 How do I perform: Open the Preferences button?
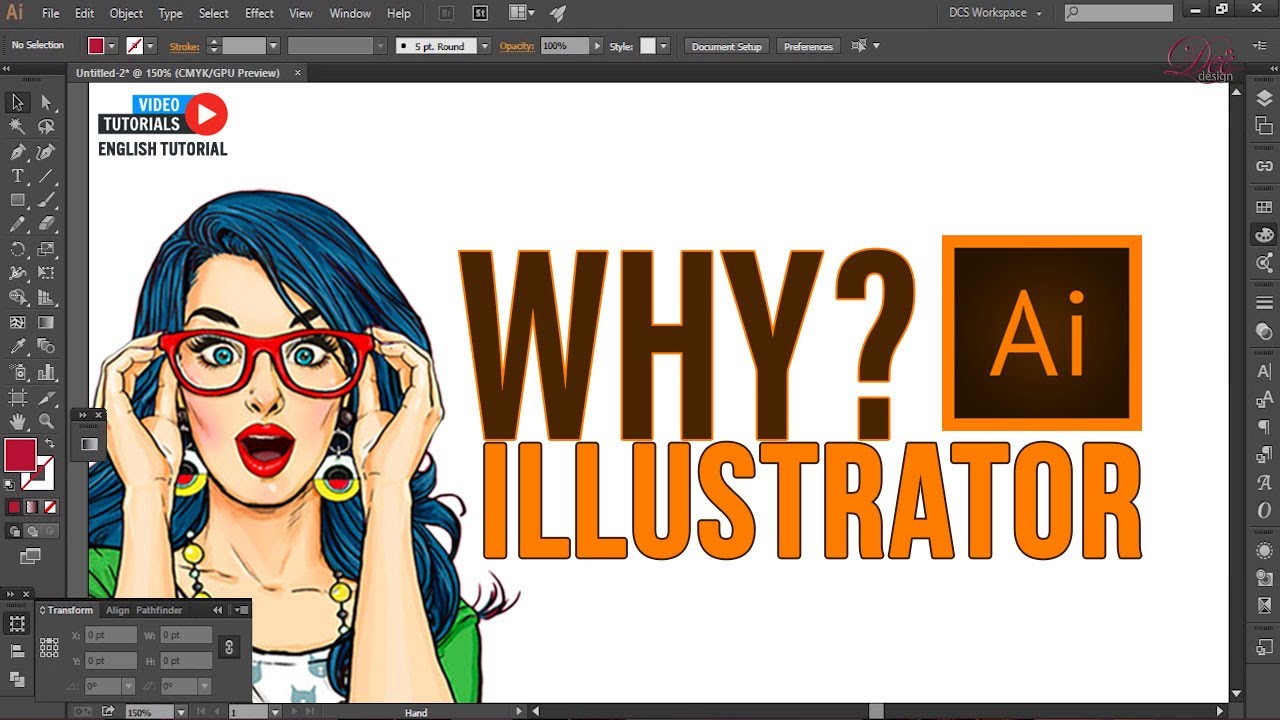click(808, 46)
